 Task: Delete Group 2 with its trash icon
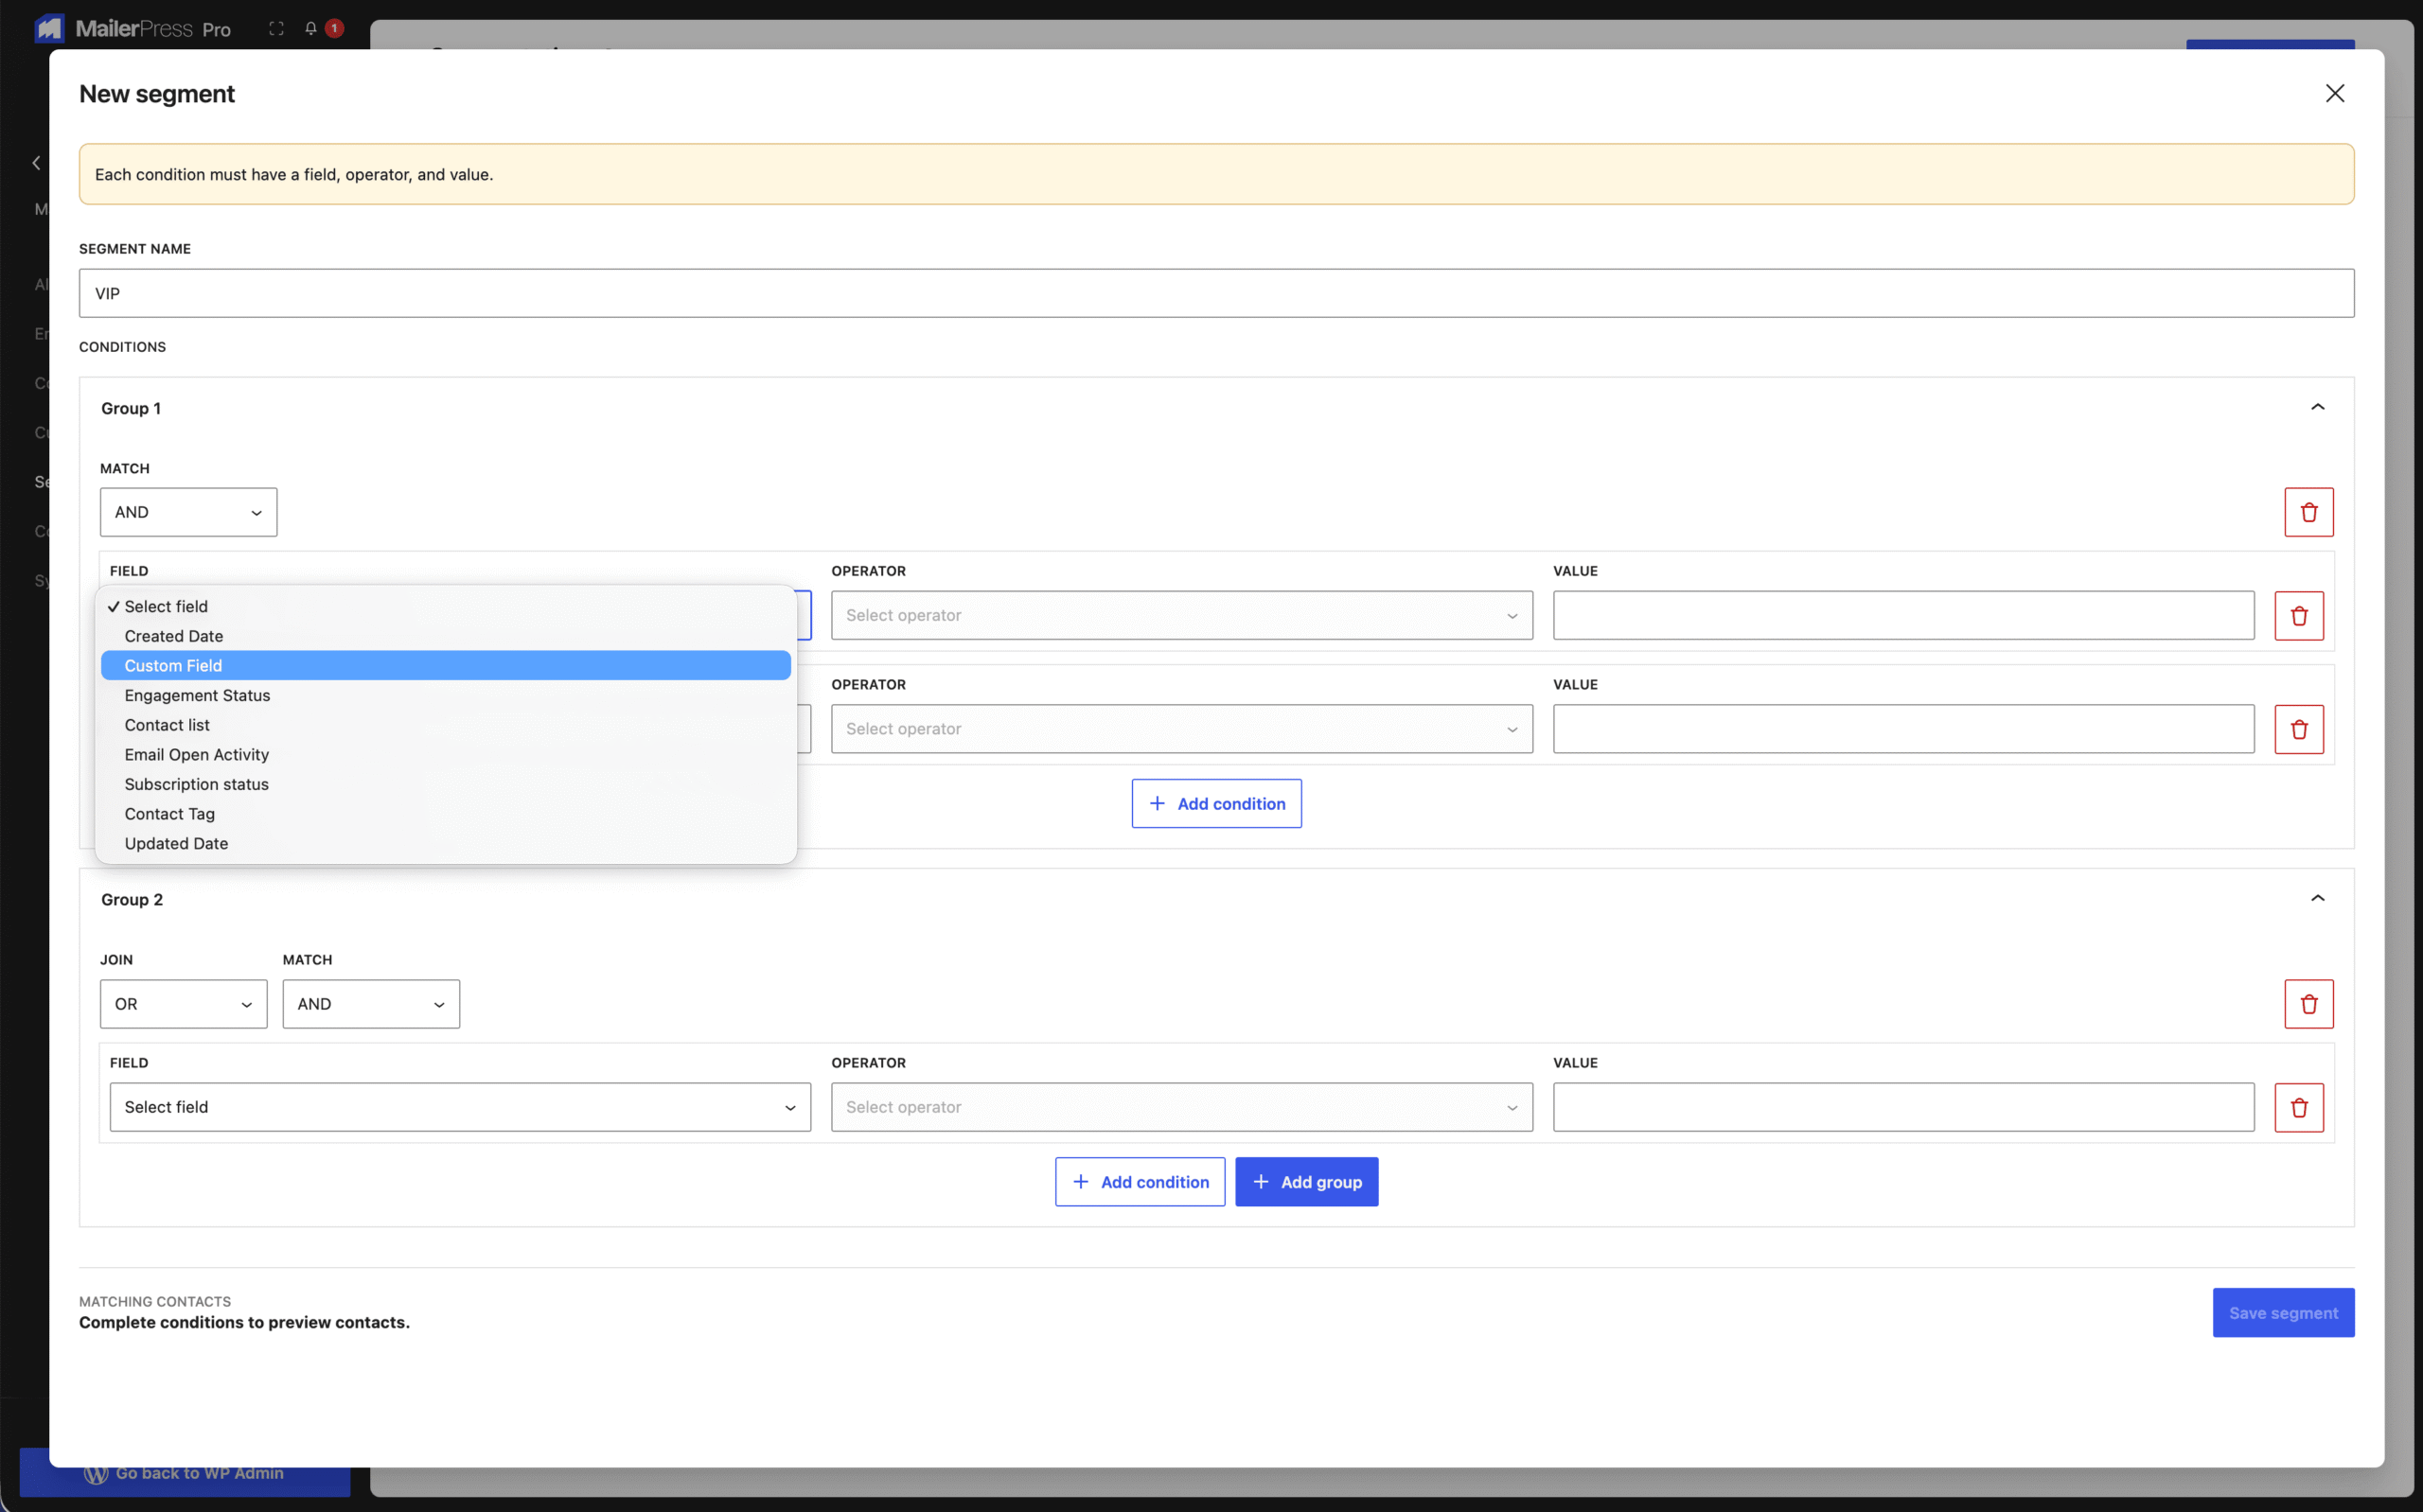click(2308, 1004)
